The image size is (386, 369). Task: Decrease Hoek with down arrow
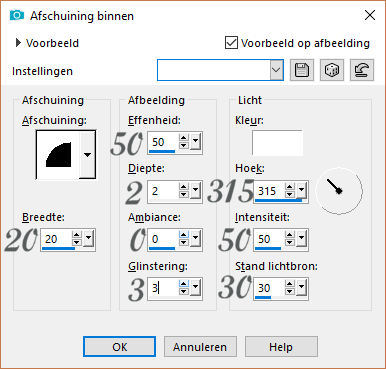coord(289,195)
